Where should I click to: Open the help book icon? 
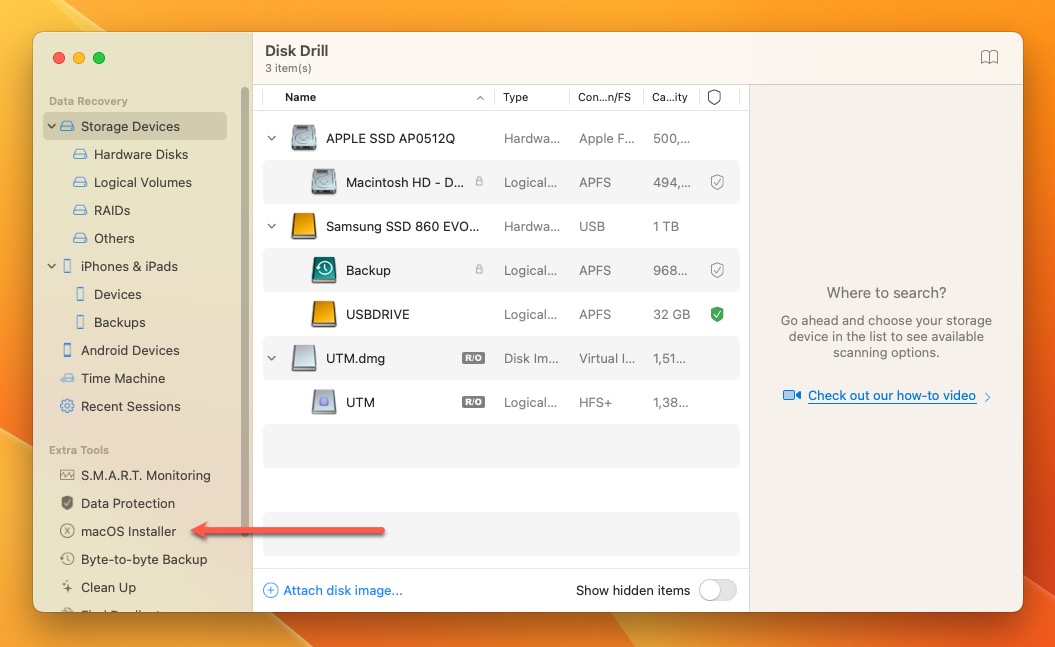989,57
